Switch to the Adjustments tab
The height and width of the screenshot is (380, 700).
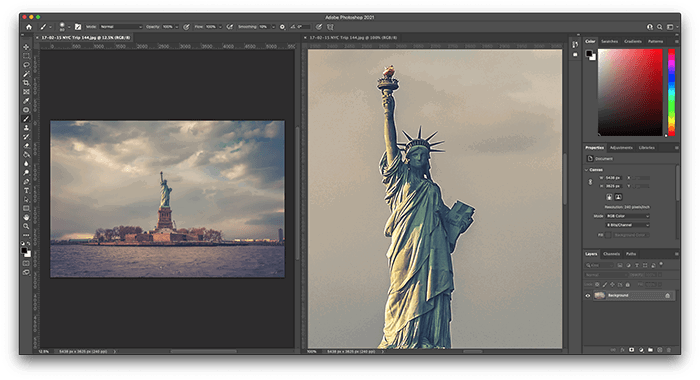[621, 147]
